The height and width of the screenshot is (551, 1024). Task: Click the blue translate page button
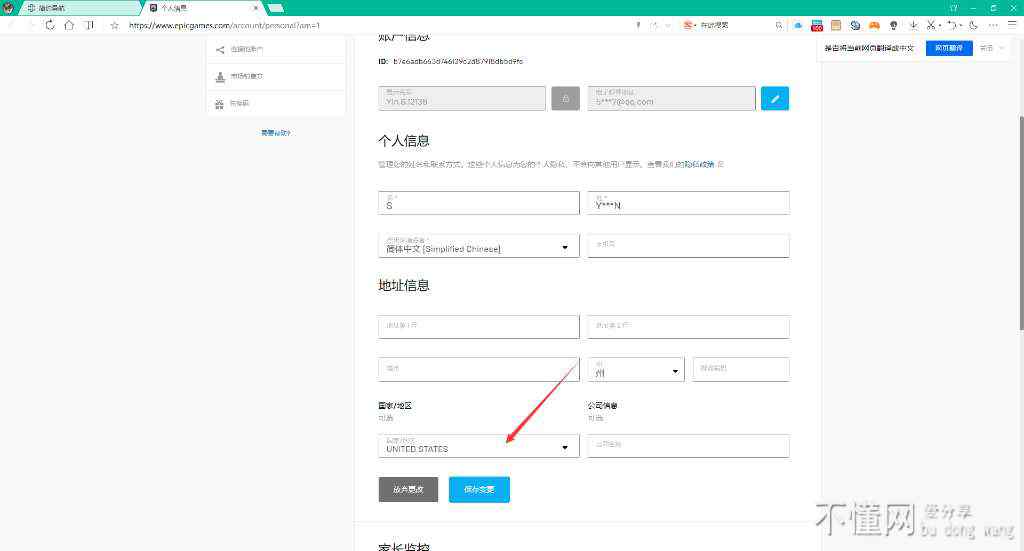[948, 48]
